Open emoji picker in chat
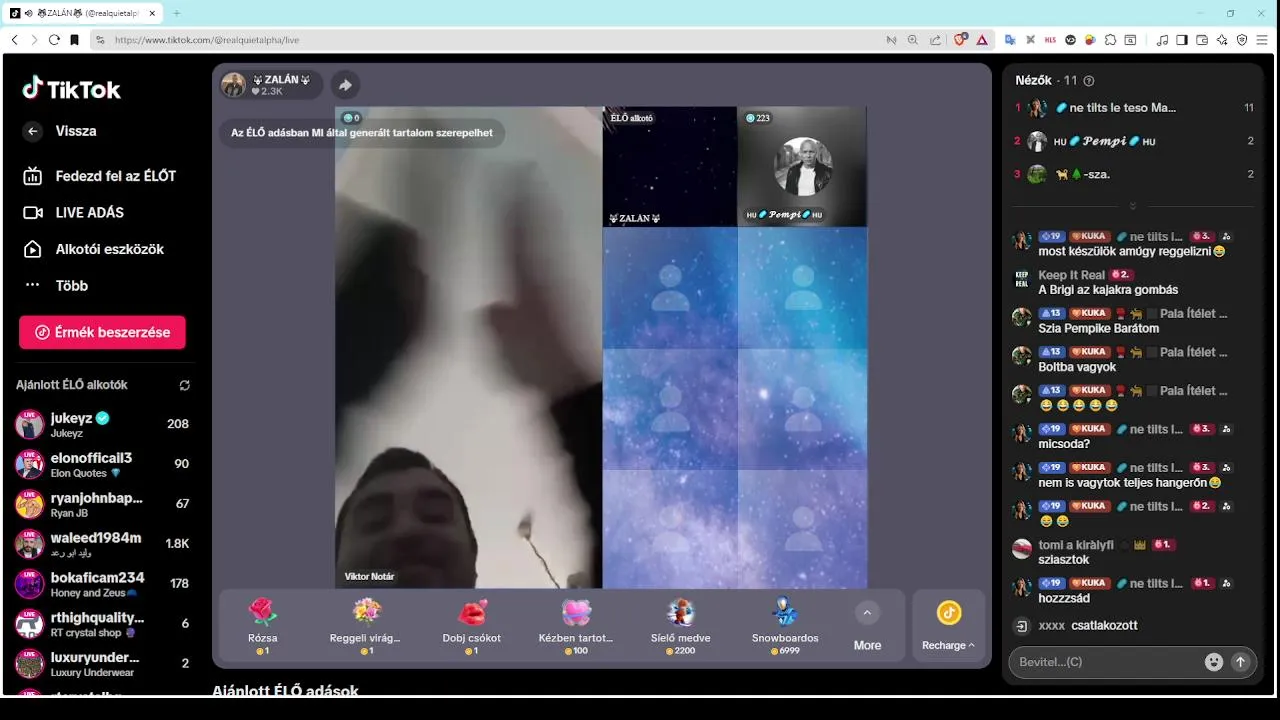1280x720 pixels. [x=1214, y=661]
